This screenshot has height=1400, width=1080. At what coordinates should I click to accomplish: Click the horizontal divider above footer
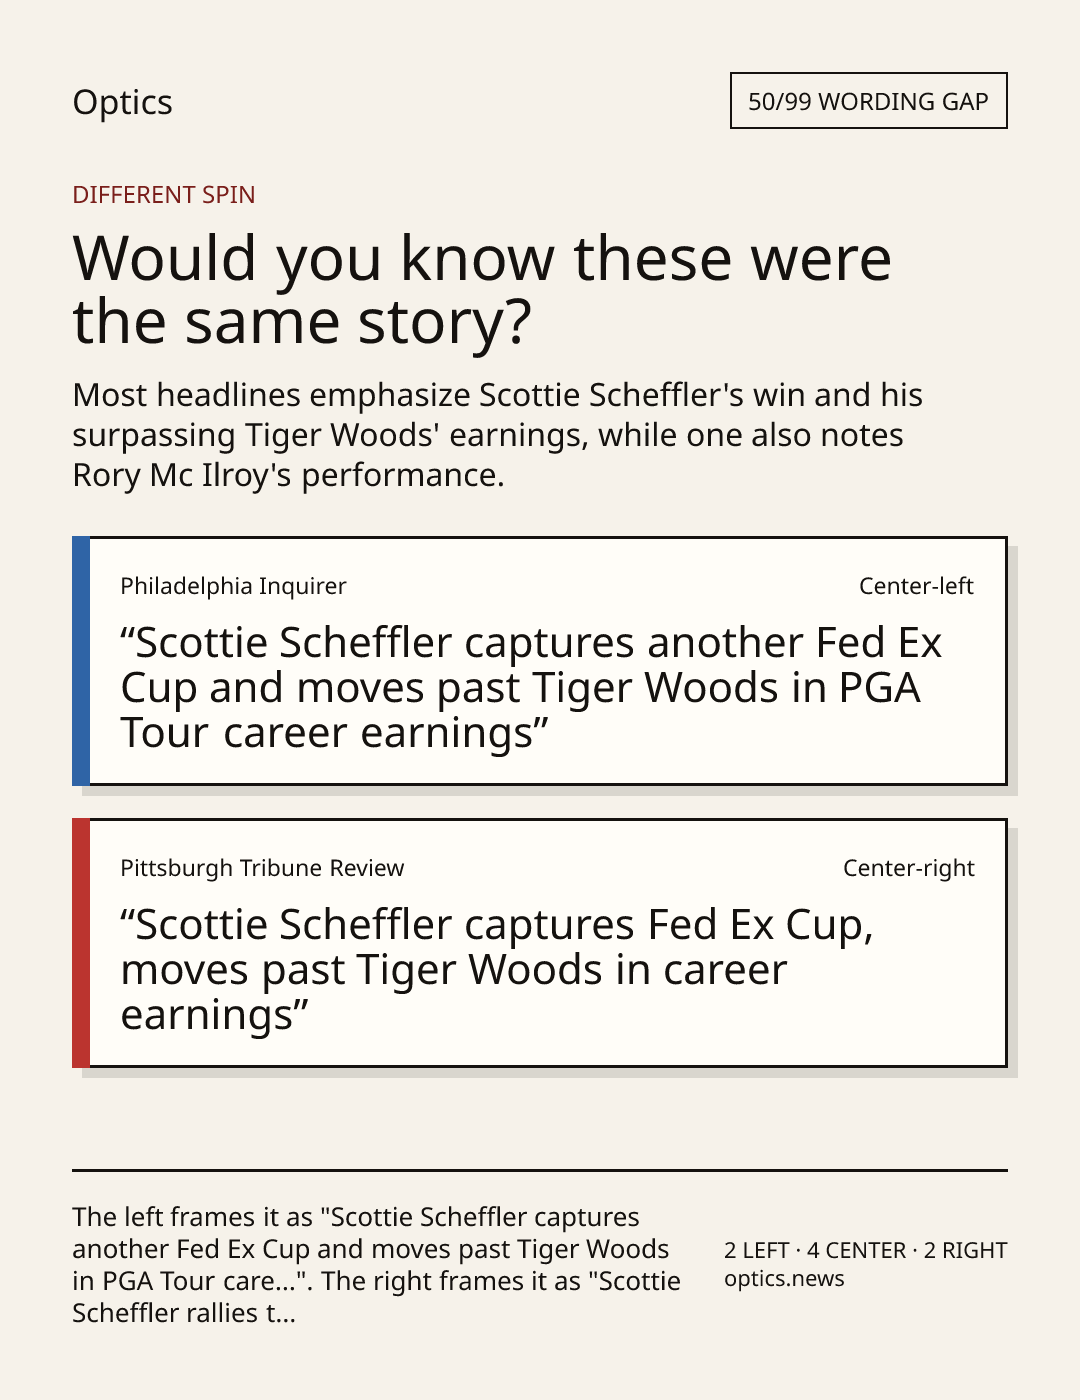[x=540, y=1169]
